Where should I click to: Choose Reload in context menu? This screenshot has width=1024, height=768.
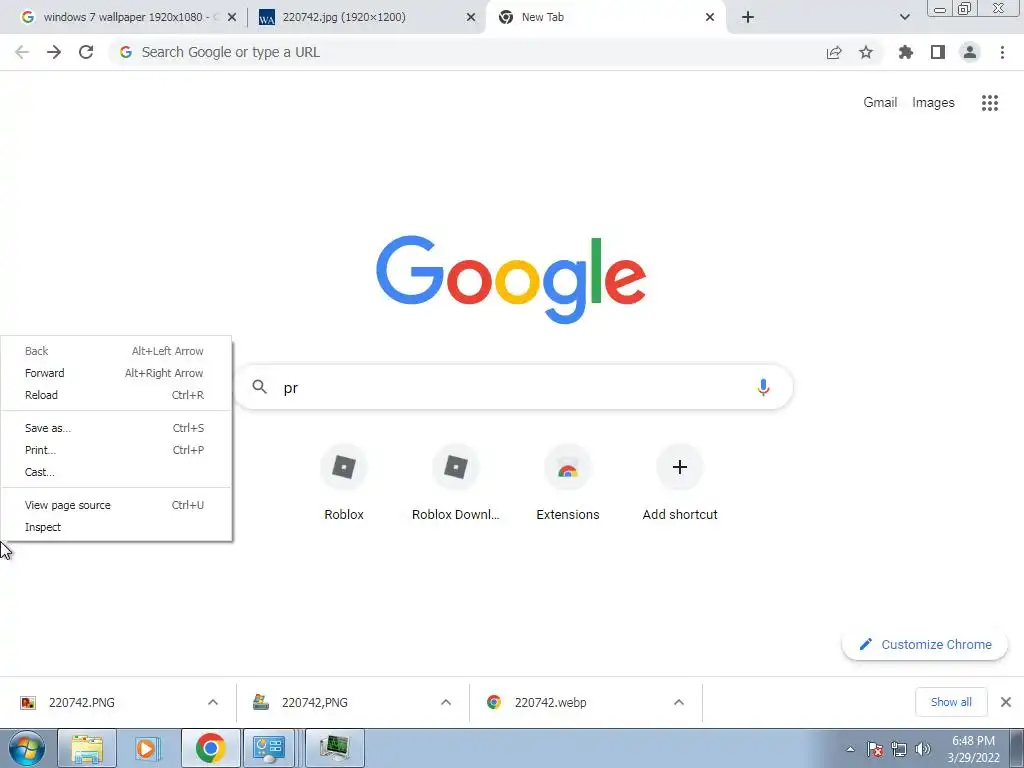pyautogui.click(x=116, y=395)
